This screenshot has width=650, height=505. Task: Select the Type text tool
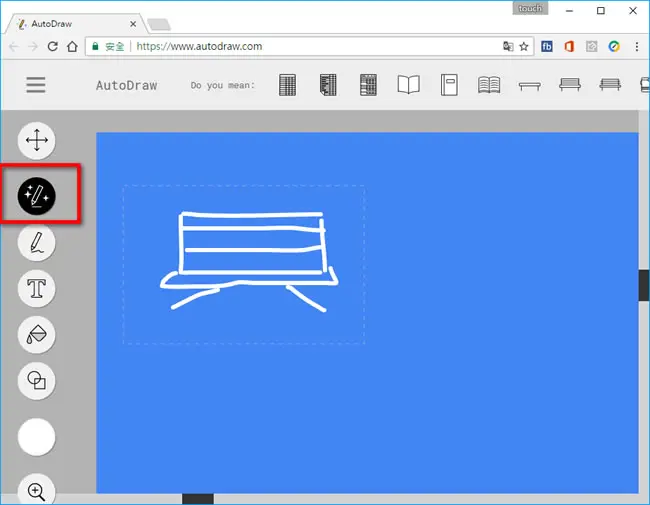click(x=36, y=288)
